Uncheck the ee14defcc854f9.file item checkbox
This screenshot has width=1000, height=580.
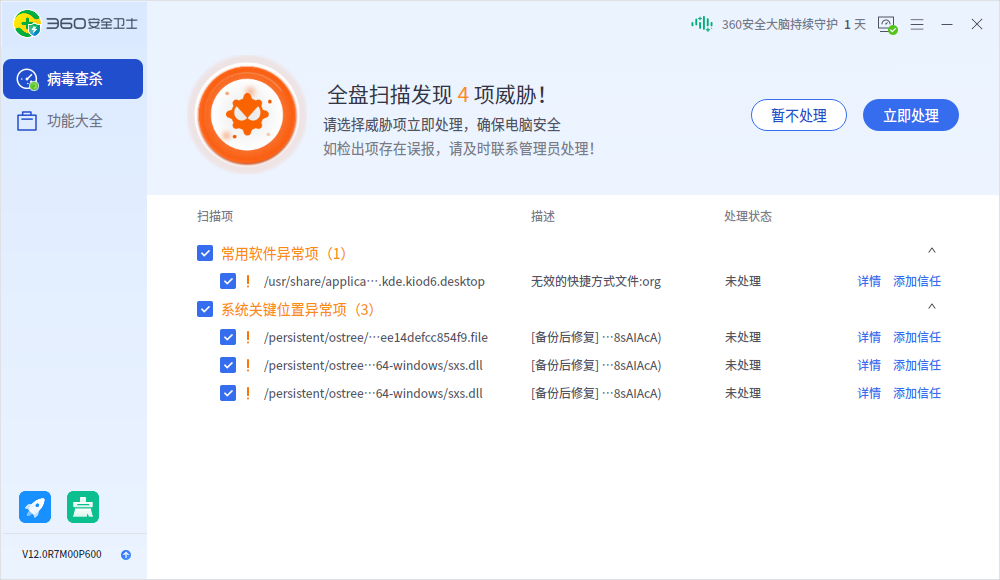[228, 338]
